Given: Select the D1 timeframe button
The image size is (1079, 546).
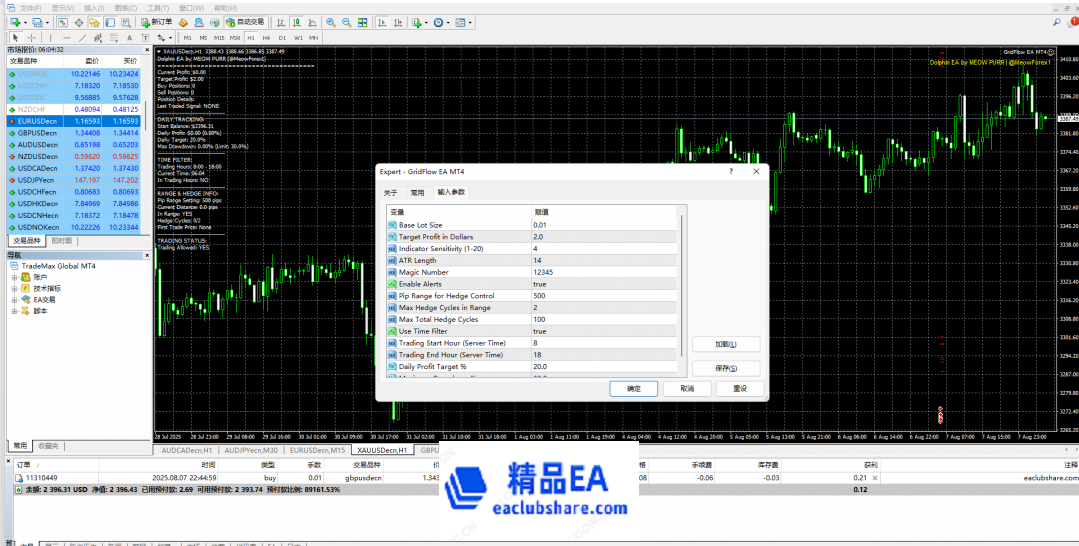Looking at the screenshot, I should pos(282,38).
